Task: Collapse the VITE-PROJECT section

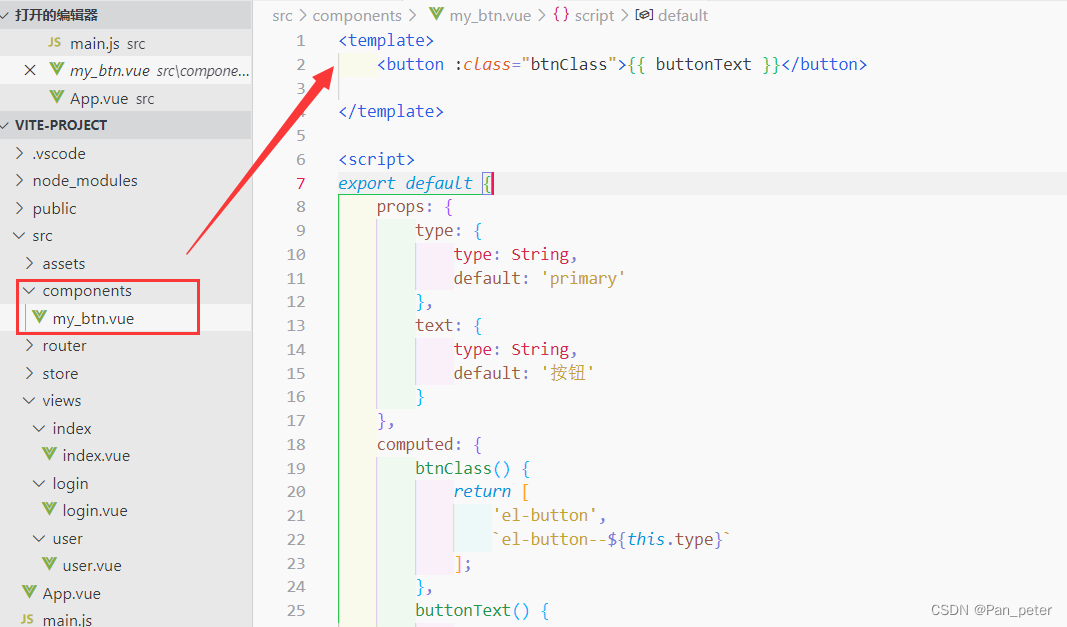Action: pyautogui.click(x=5, y=125)
